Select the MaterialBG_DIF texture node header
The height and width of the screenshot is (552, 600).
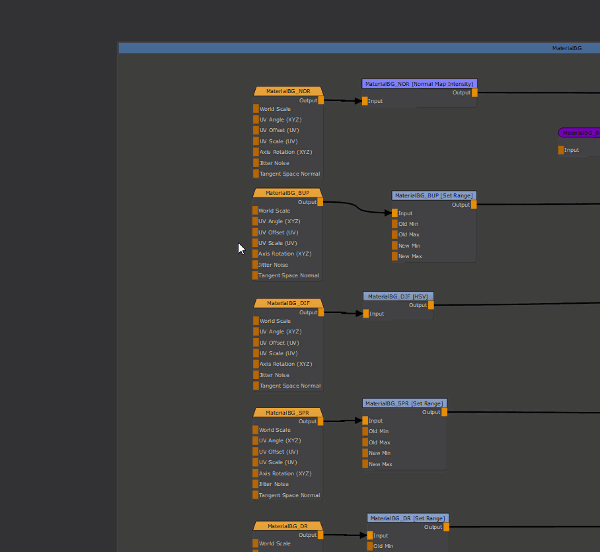288,303
